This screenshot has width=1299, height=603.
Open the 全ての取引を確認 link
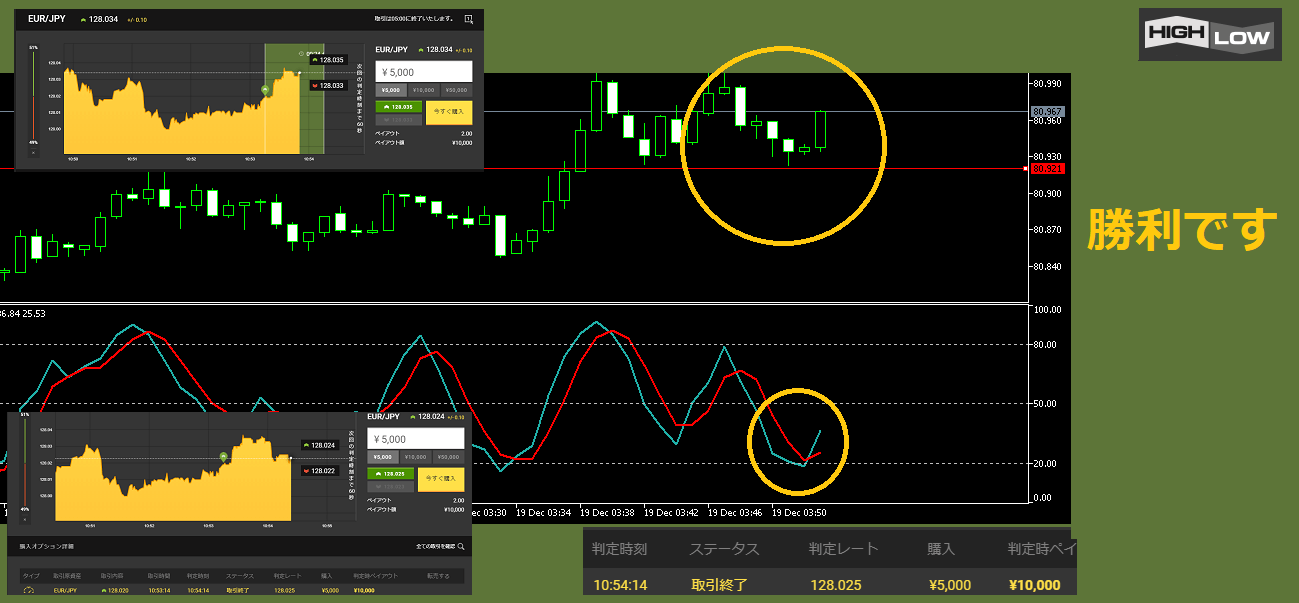pyautogui.click(x=435, y=547)
